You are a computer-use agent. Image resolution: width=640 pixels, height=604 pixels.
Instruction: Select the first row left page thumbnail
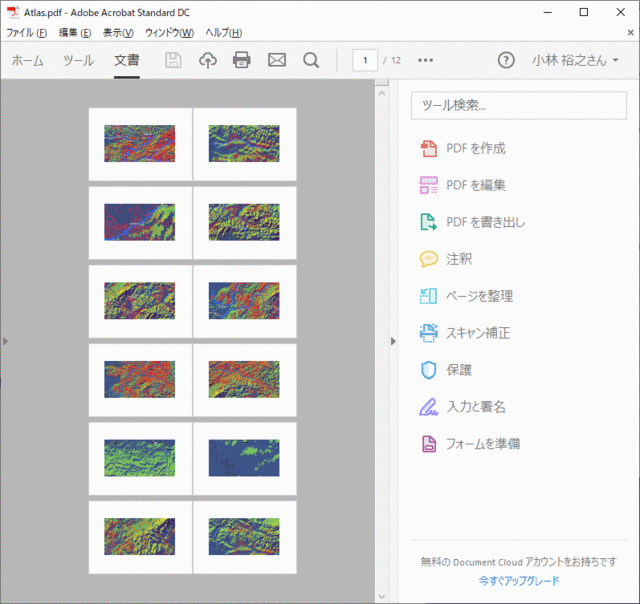140,144
